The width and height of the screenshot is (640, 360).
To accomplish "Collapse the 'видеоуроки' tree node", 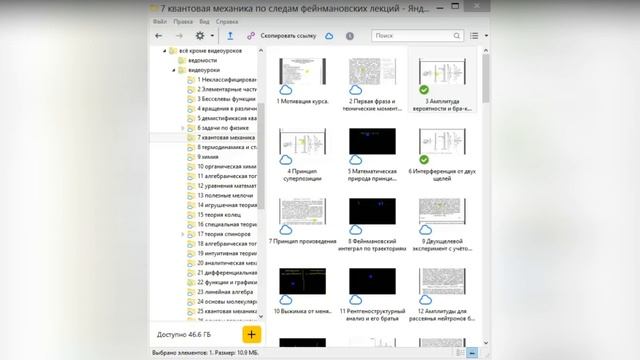I will pos(173,70).
